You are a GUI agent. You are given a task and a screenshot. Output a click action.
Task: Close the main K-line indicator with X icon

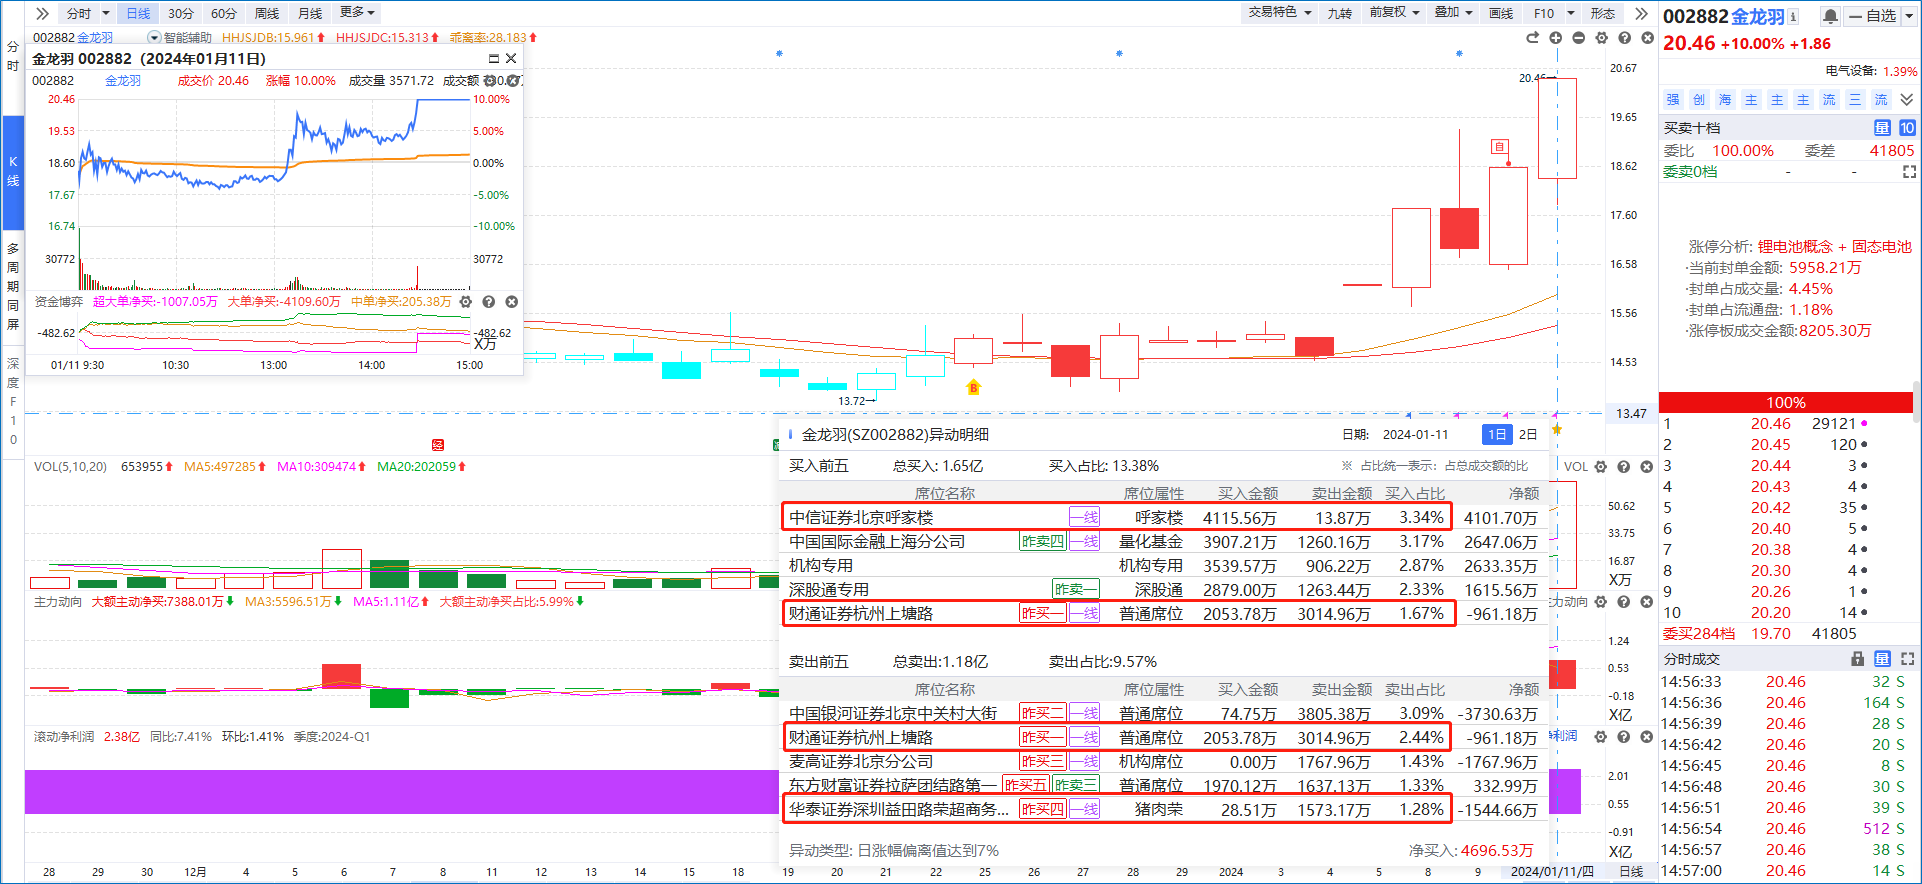tap(1647, 38)
